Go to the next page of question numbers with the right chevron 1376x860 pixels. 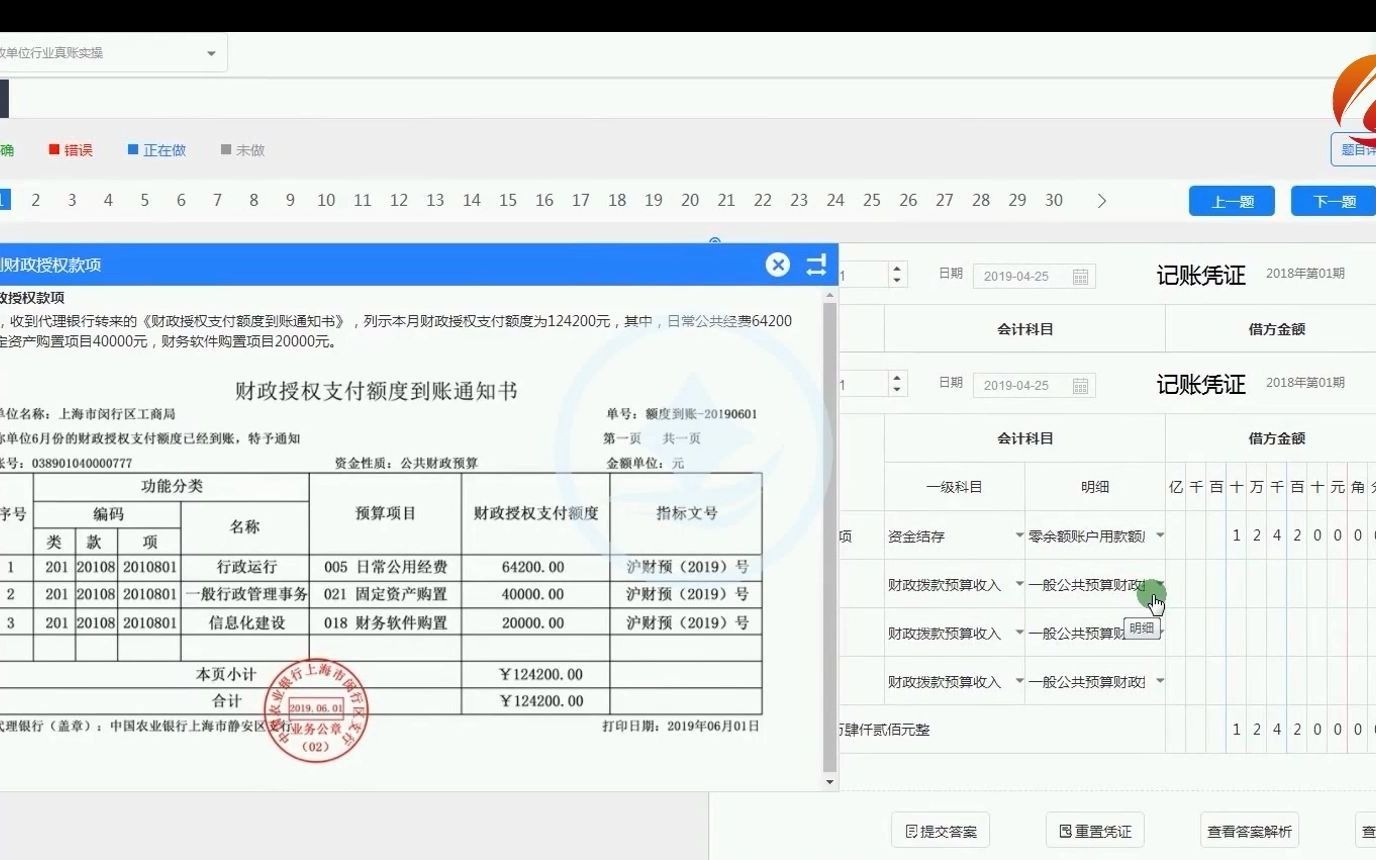[x=1102, y=201]
